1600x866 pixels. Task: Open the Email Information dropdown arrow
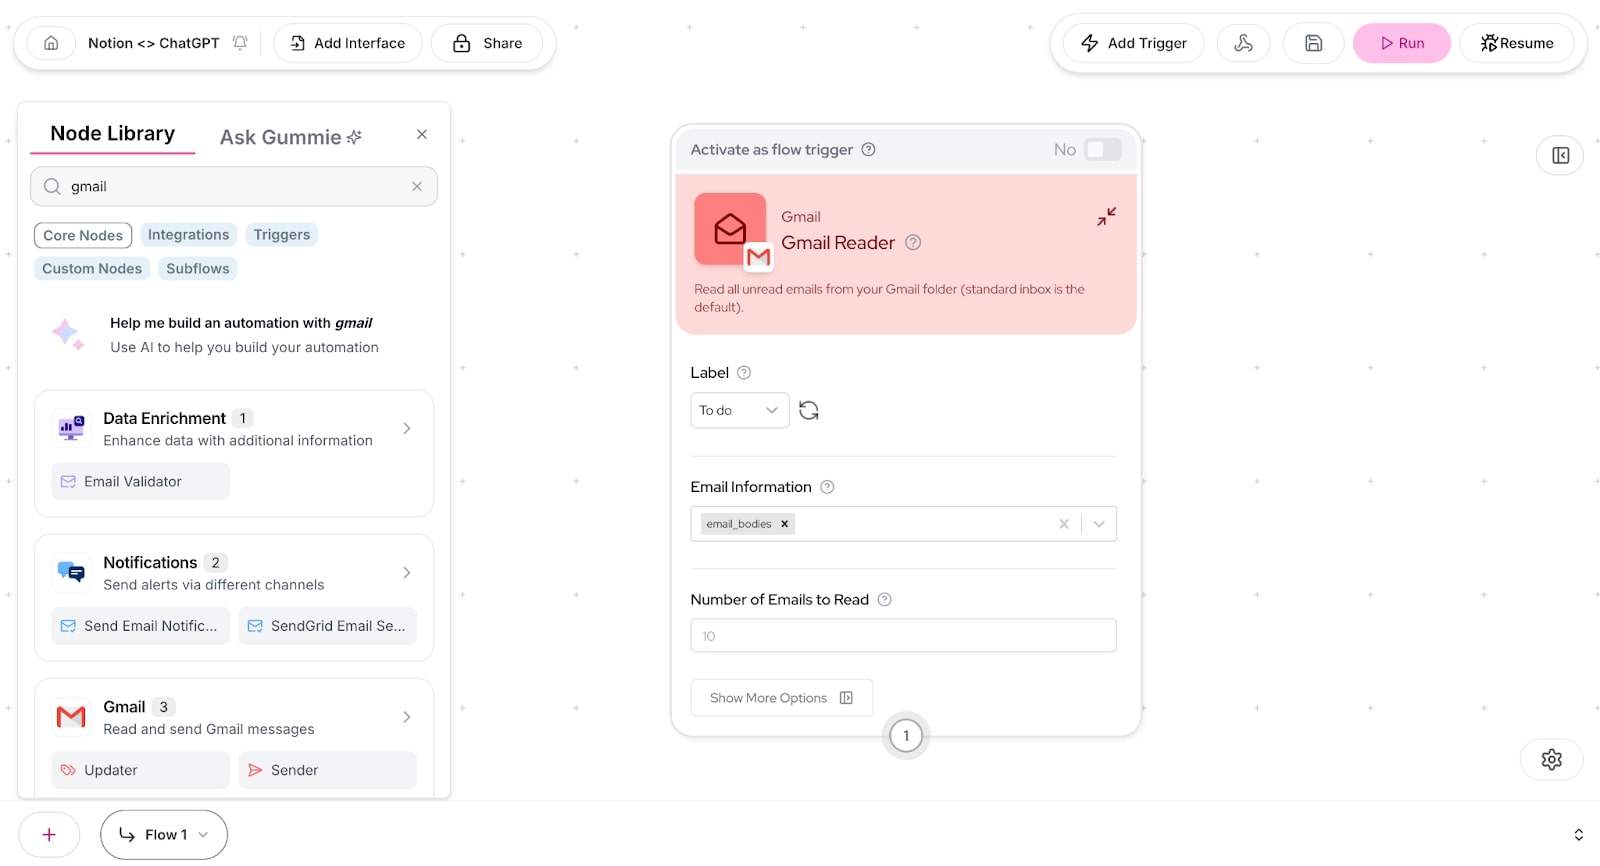[x=1099, y=524]
